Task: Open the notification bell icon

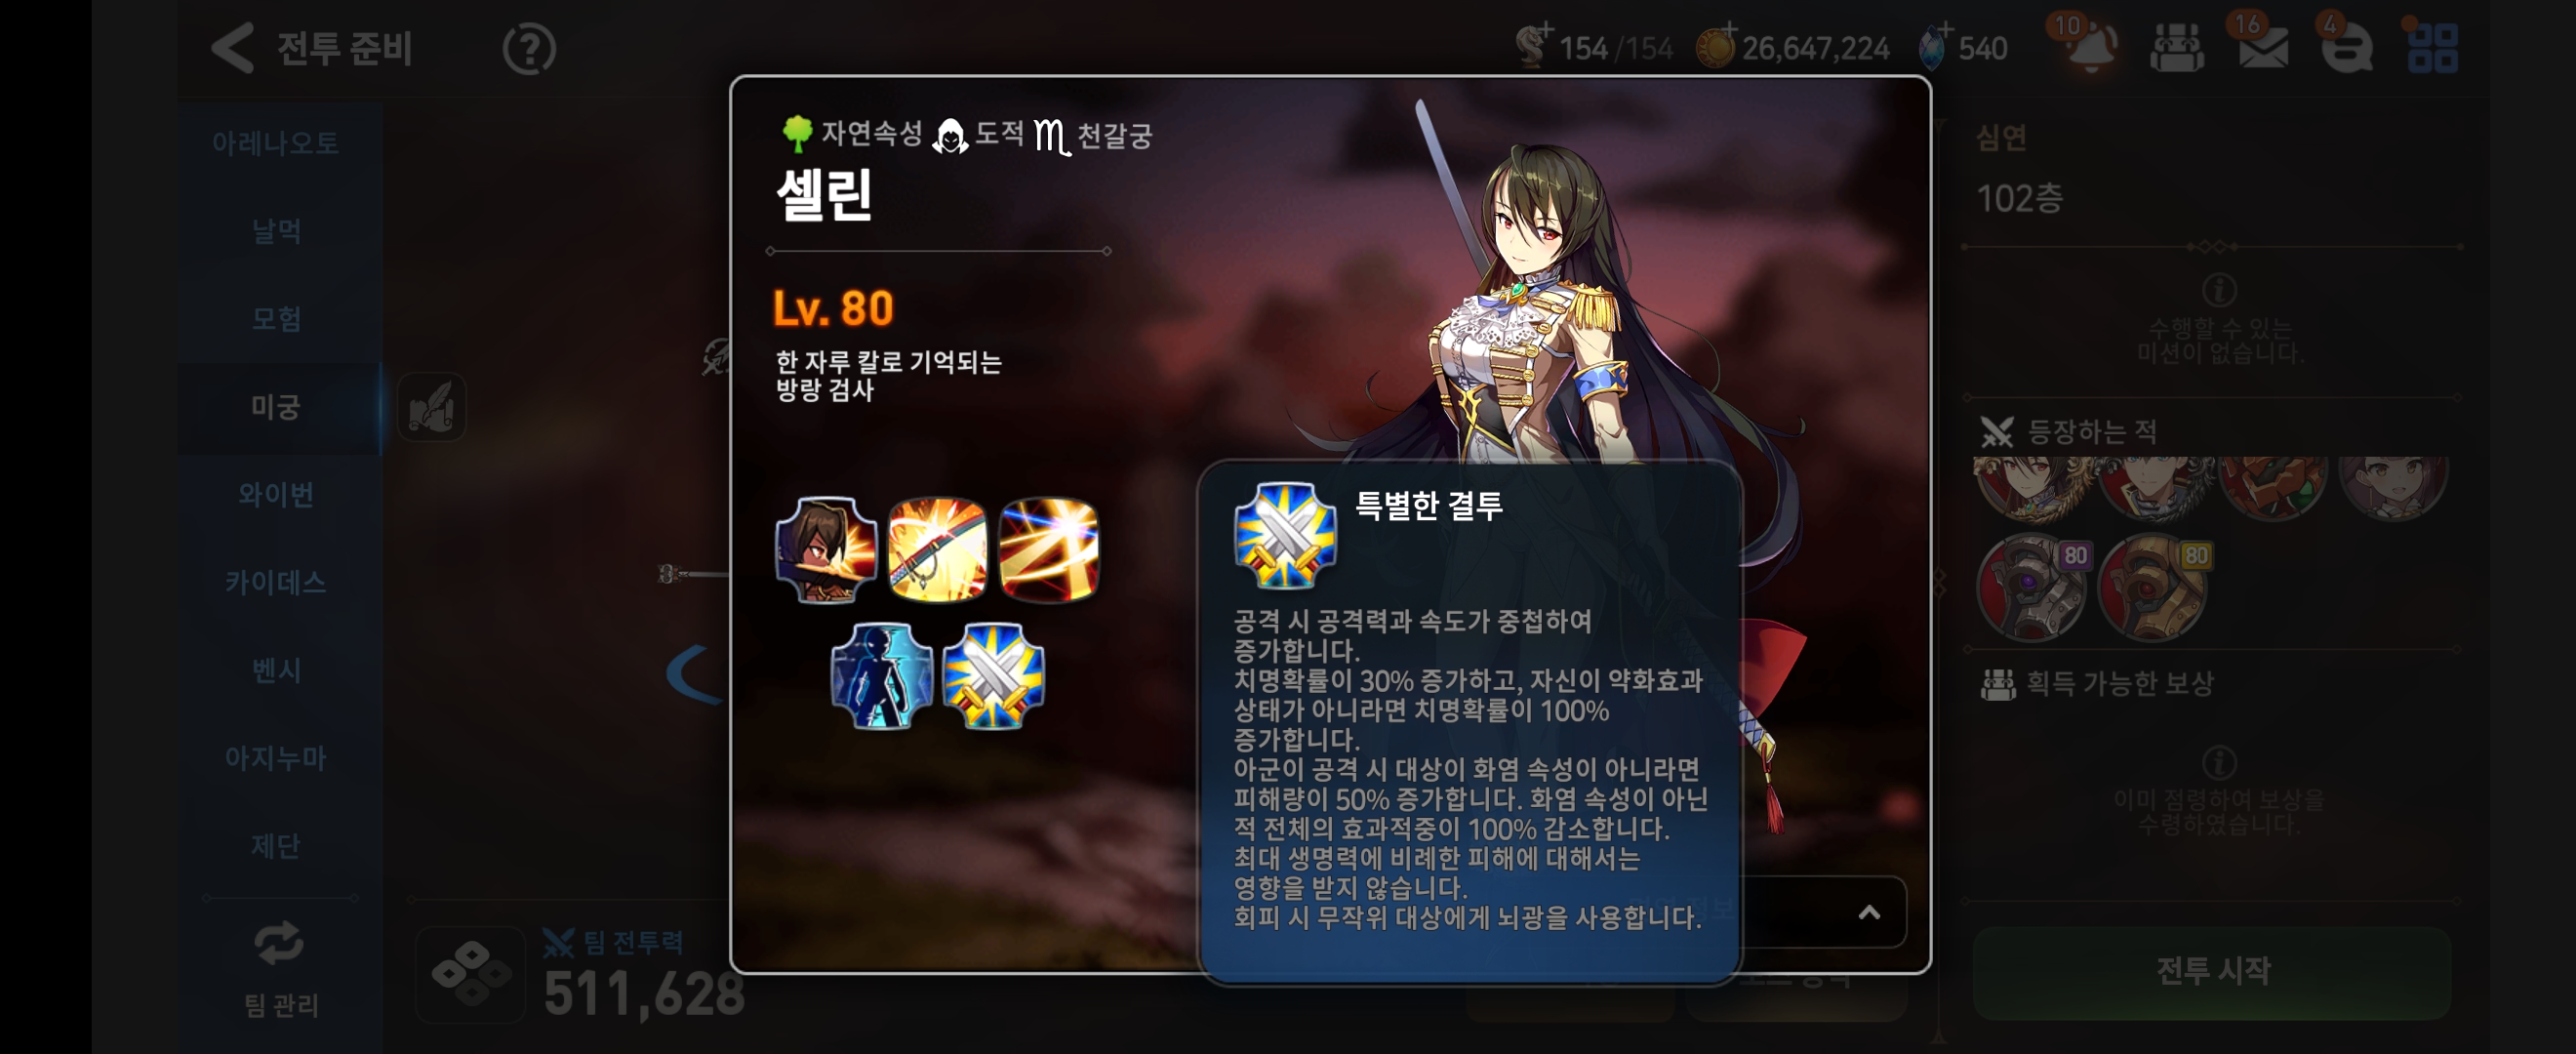Action: point(2090,47)
